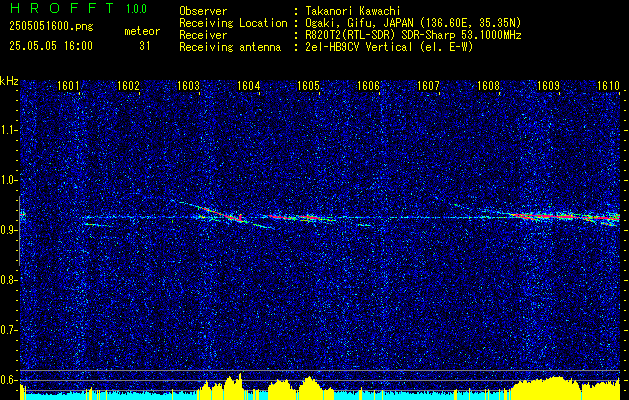Click the 1.1 kHz axis label

coord(8,130)
